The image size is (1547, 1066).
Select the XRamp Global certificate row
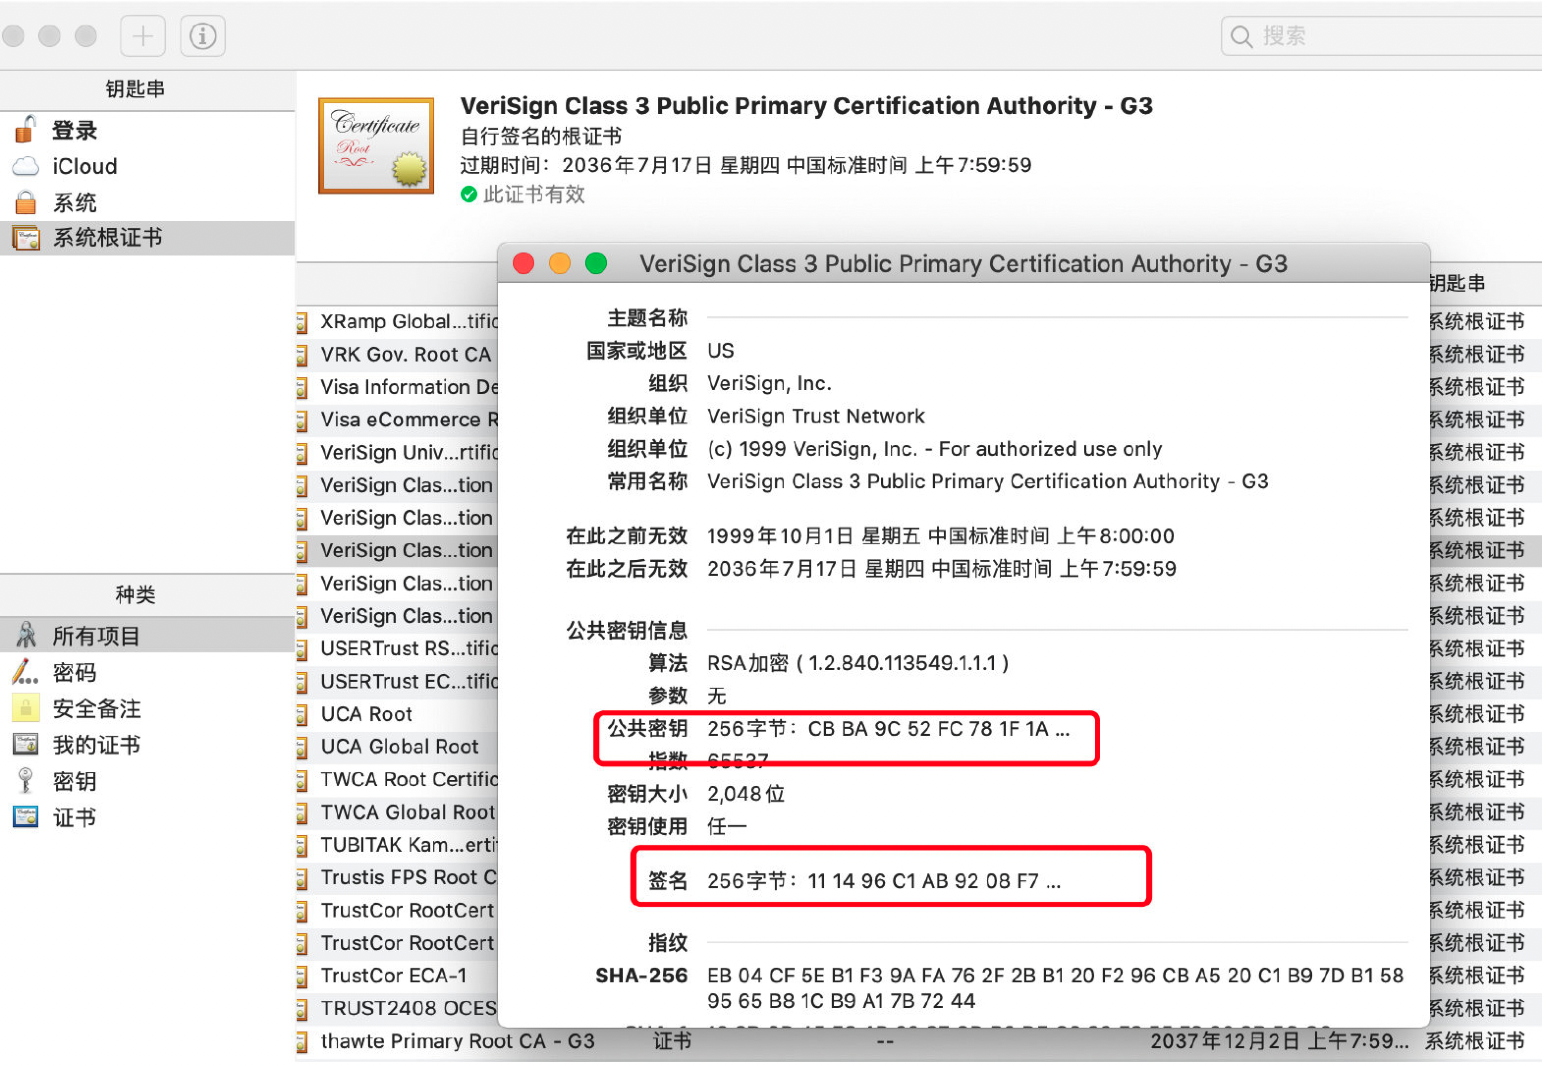397,322
